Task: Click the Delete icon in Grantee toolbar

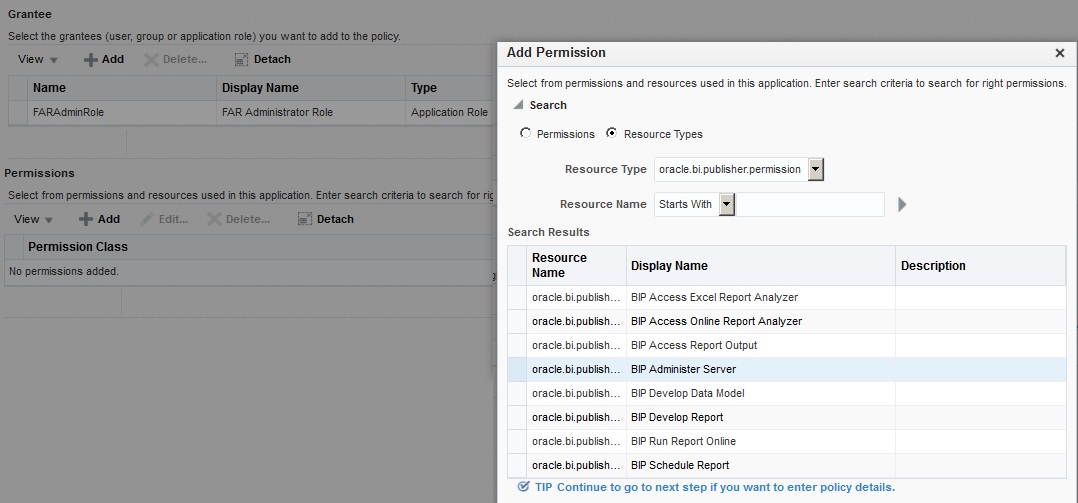Action: 151,60
